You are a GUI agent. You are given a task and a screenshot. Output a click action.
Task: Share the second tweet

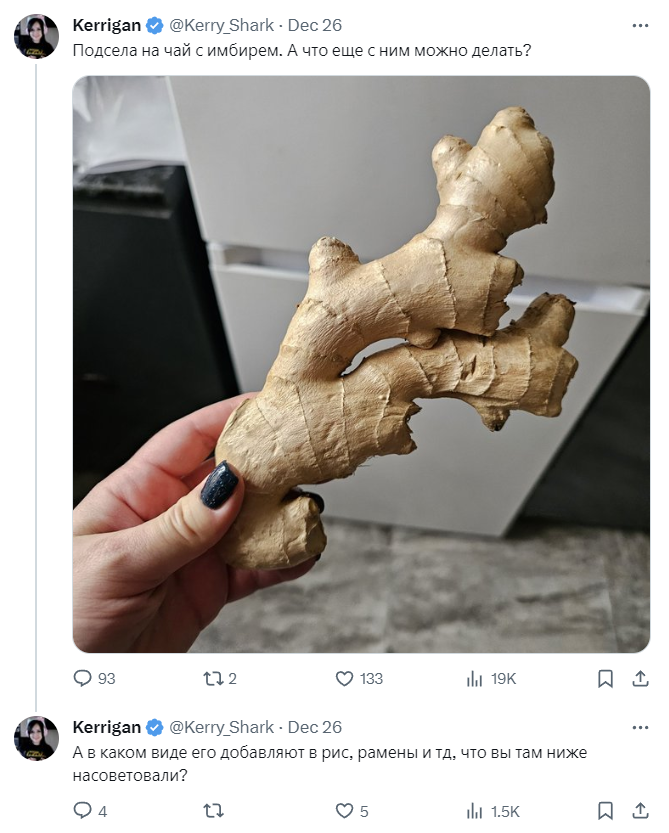[640, 811]
